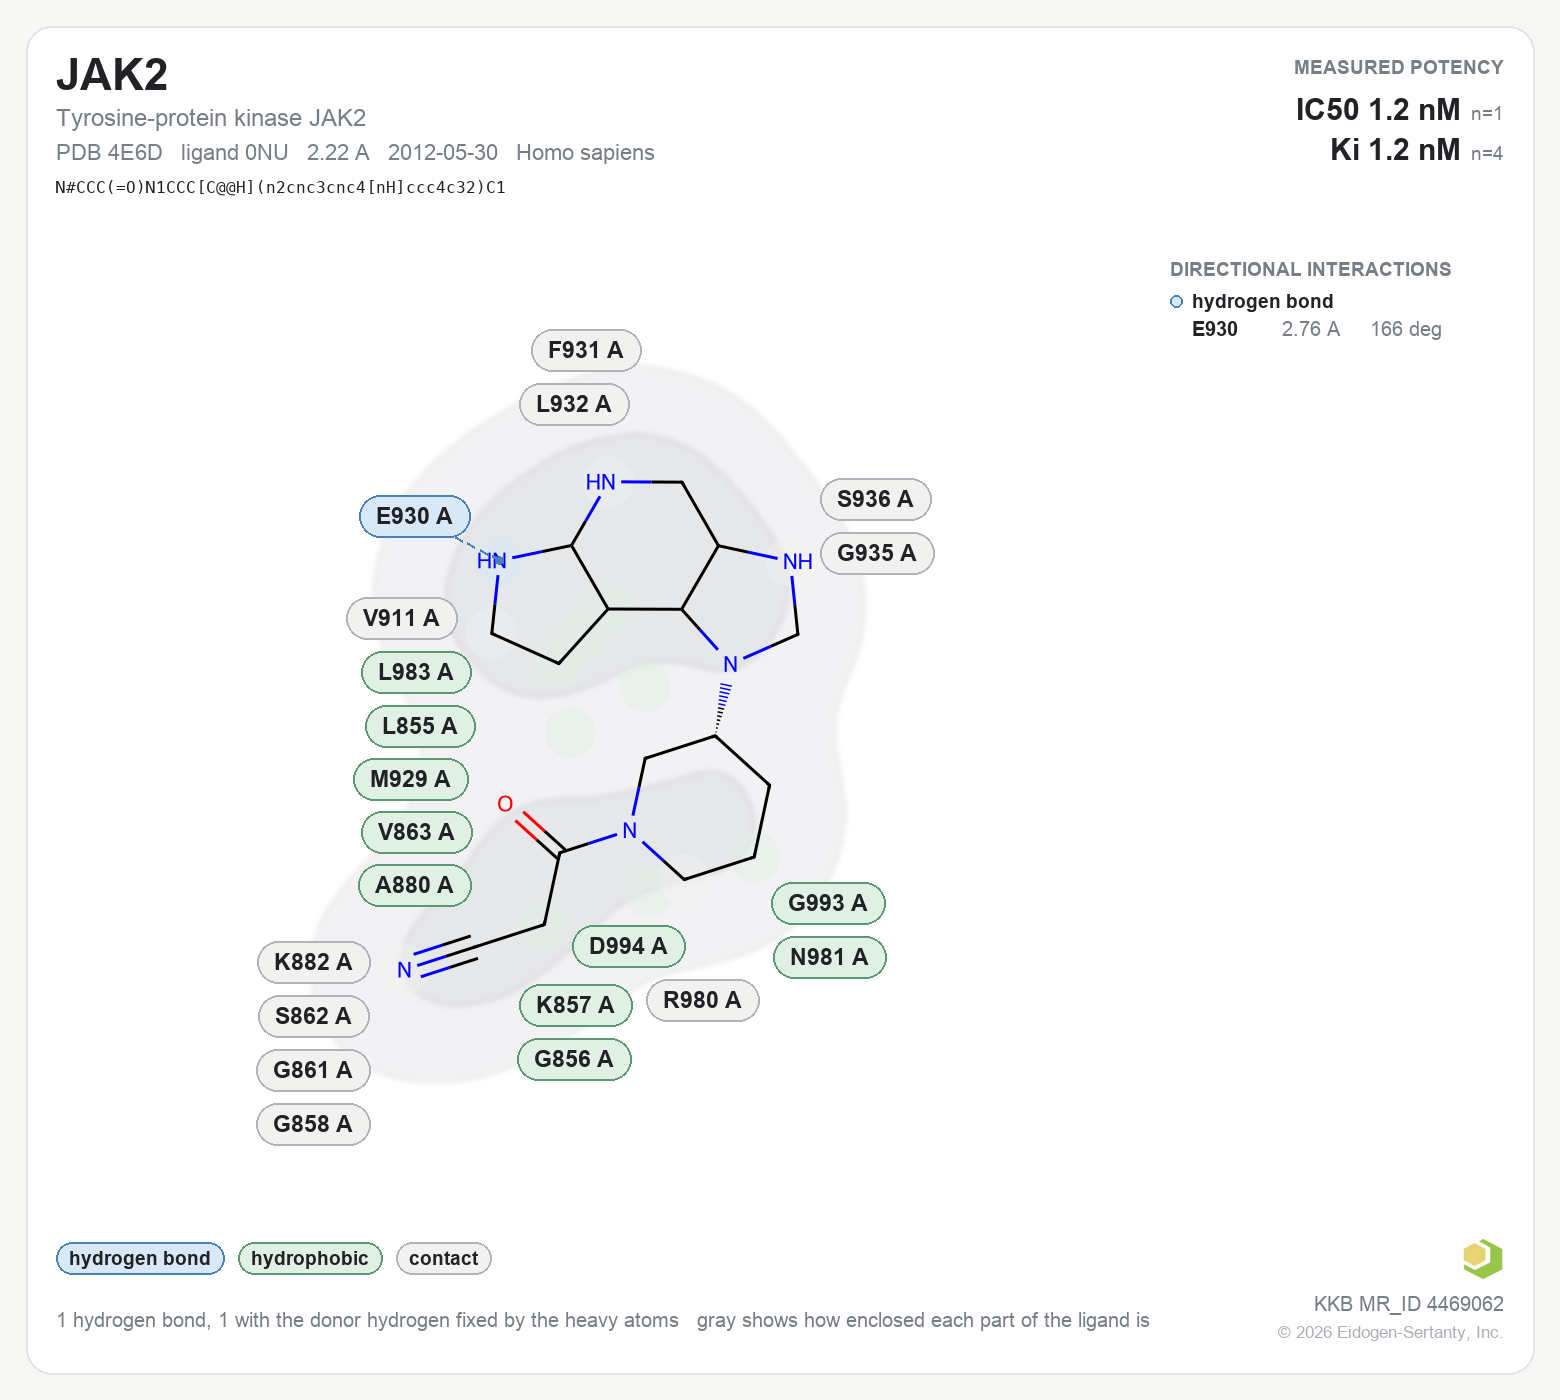This screenshot has width=1560, height=1400.
Task: Click the hydrogen bond legend pill
Action: [x=140, y=1258]
